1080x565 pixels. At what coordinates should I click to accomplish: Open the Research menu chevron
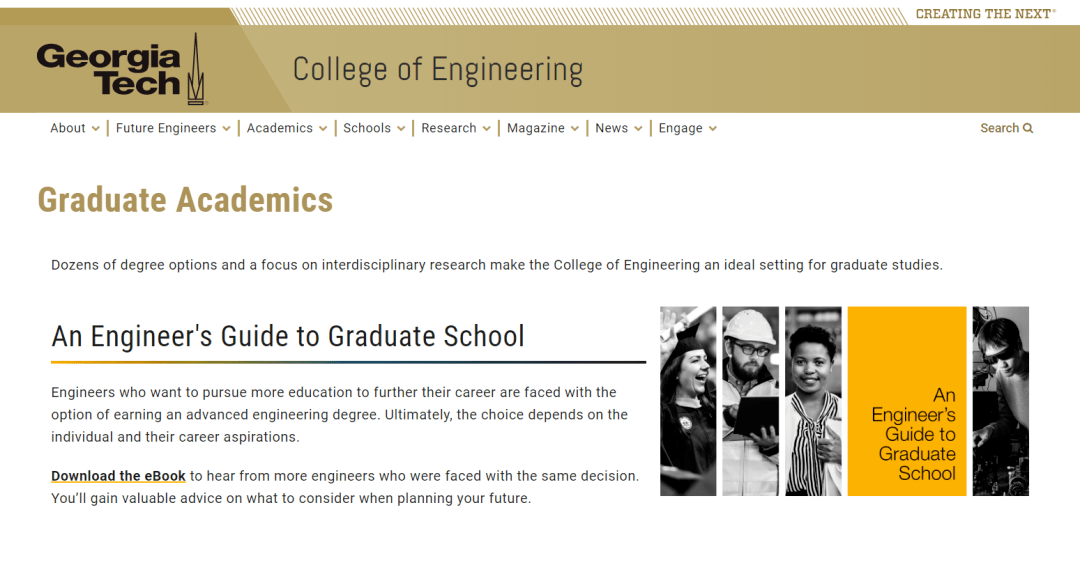click(486, 129)
